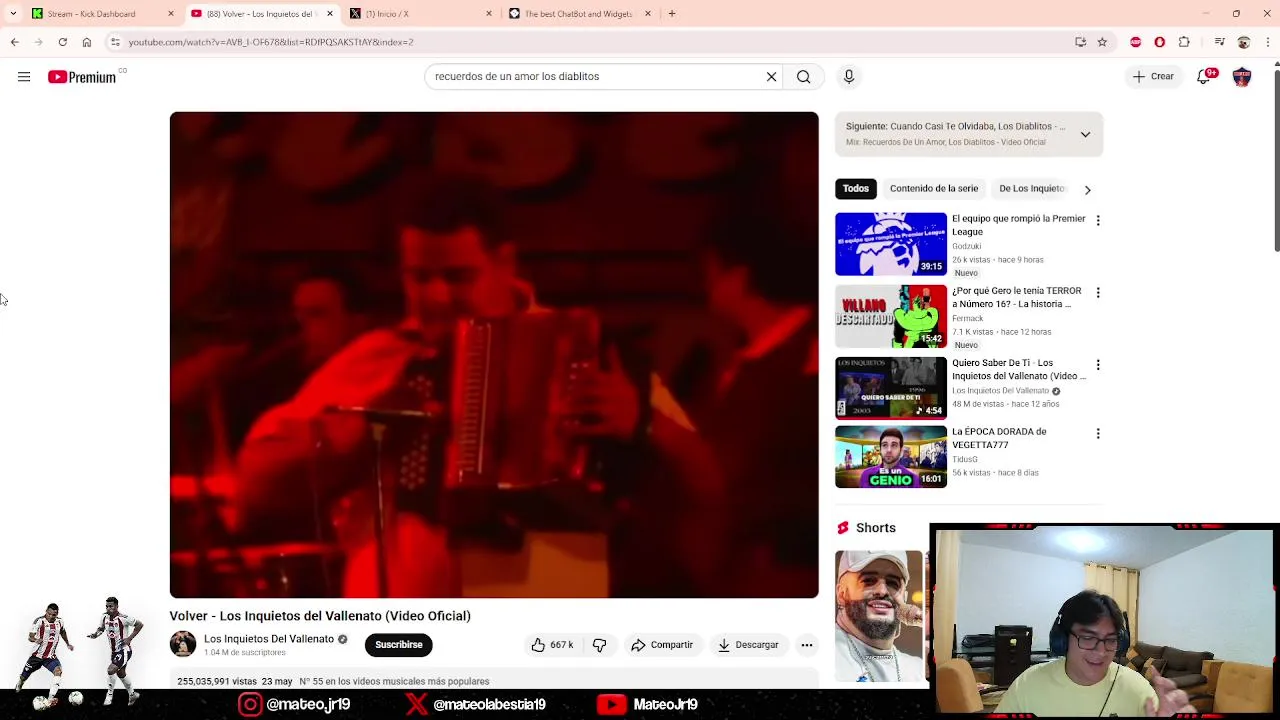
Task: Bookmark this page with star
Action: coord(1102,42)
